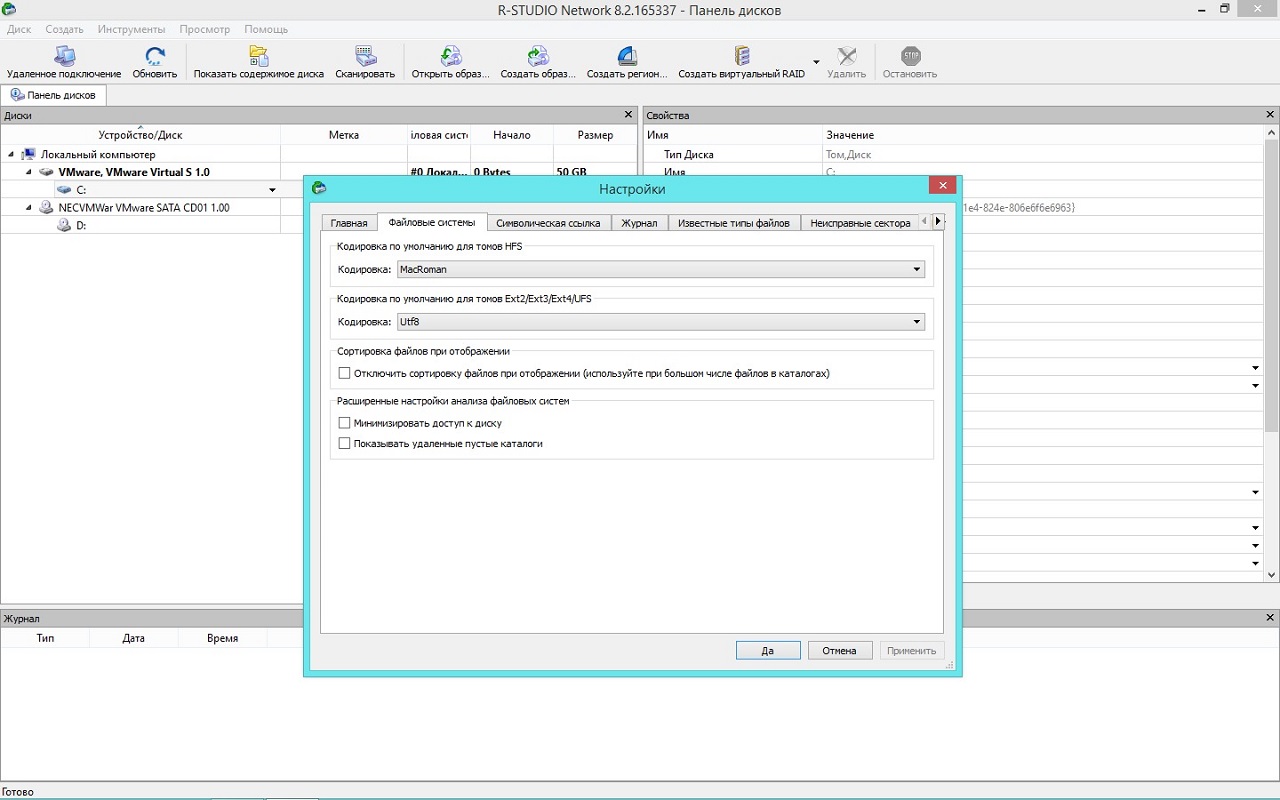Image resolution: width=1280 pixels, height=800 pixels.
Task: Click the Создать регион toolbar icon
Action: [627, 56]
